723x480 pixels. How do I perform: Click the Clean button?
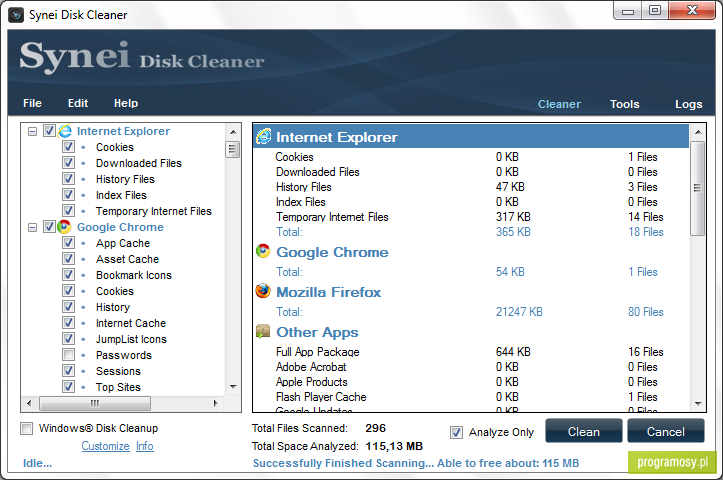[x=584, y=432]
